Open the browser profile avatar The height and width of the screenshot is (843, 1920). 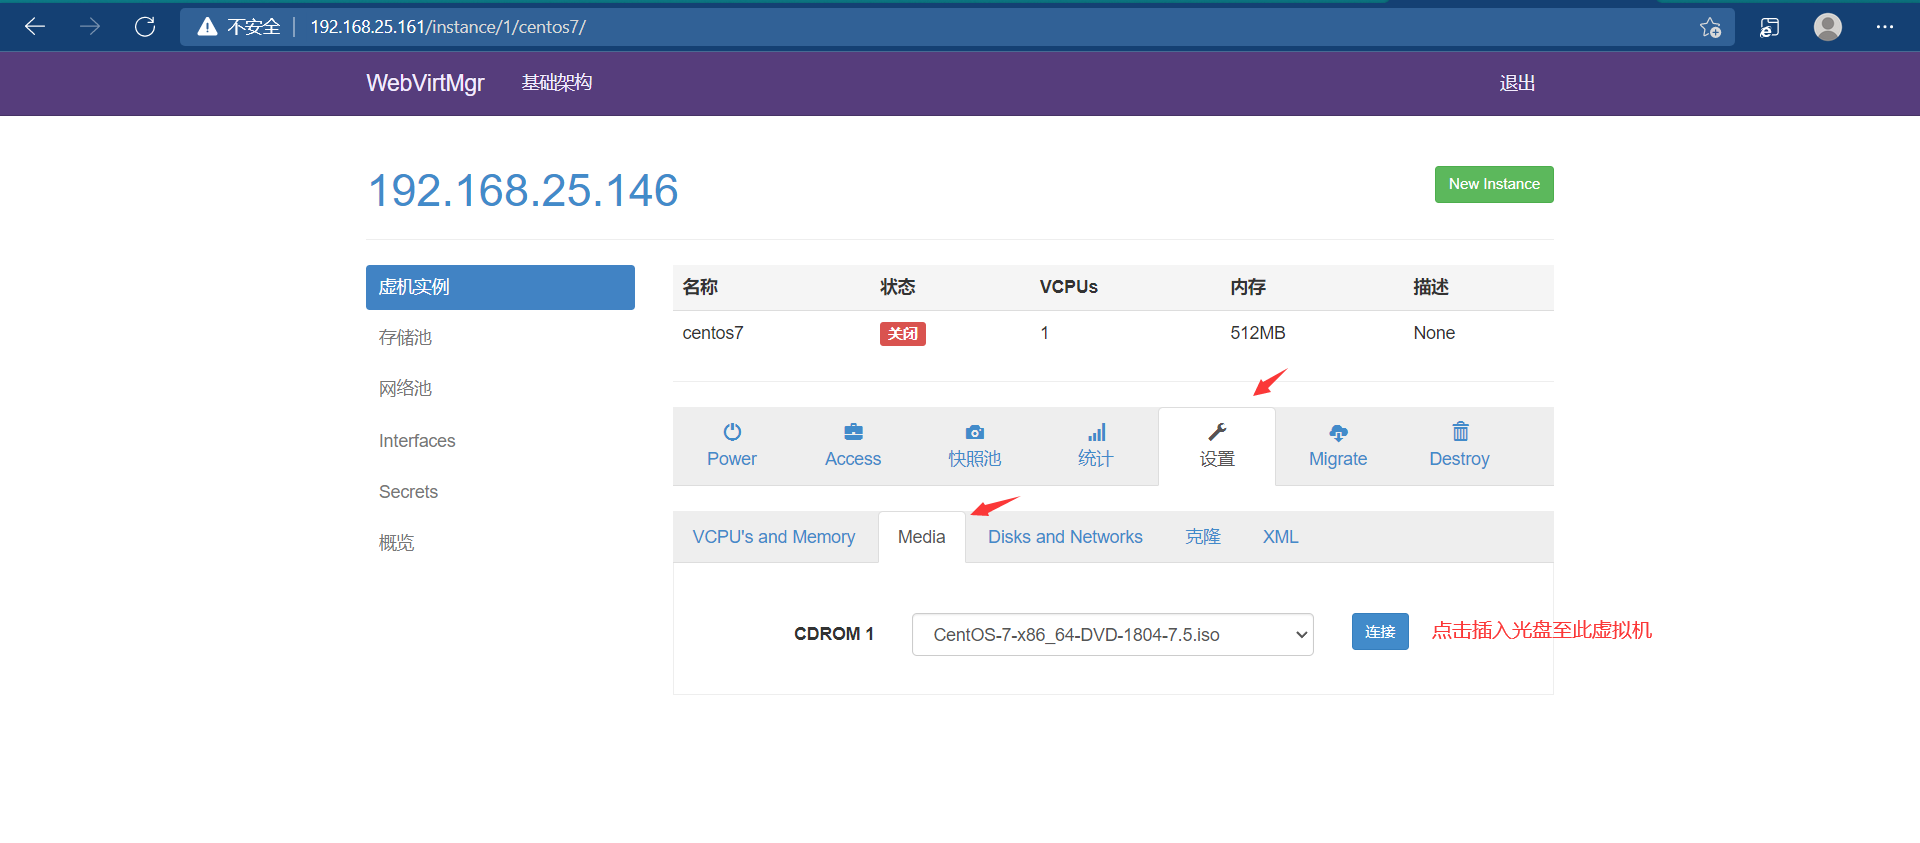(1828, 27)
